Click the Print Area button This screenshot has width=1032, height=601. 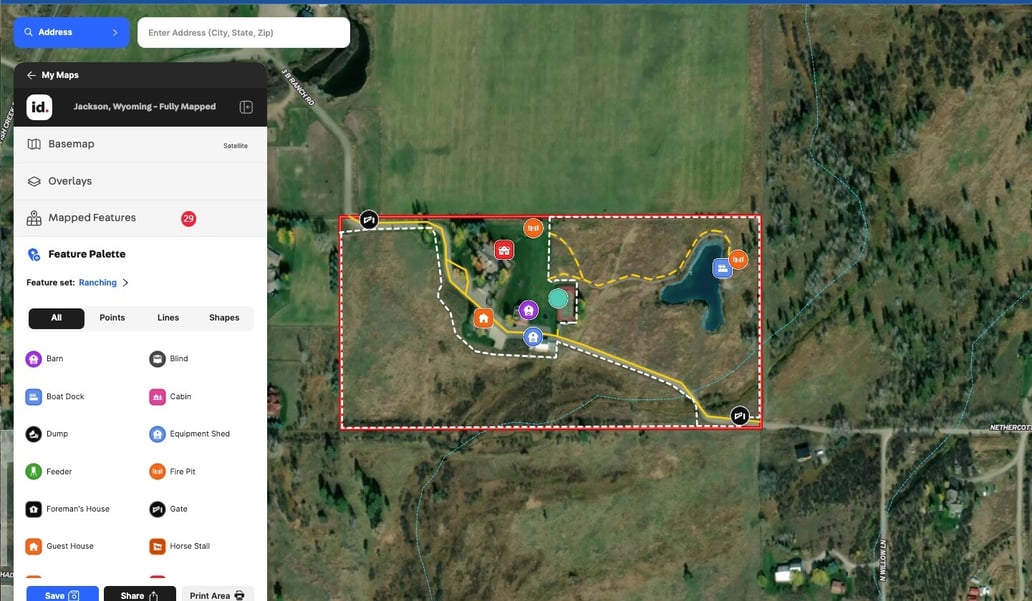point(214,593)
